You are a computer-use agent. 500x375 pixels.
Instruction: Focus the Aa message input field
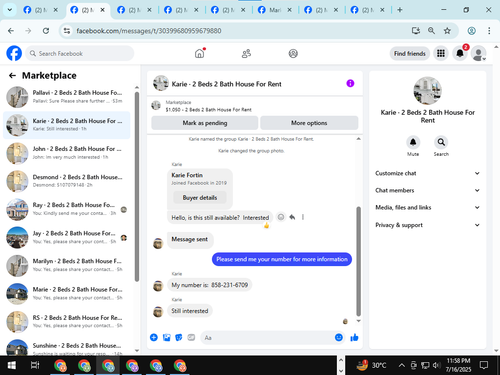pyautogui.click(x=273, y=337)
